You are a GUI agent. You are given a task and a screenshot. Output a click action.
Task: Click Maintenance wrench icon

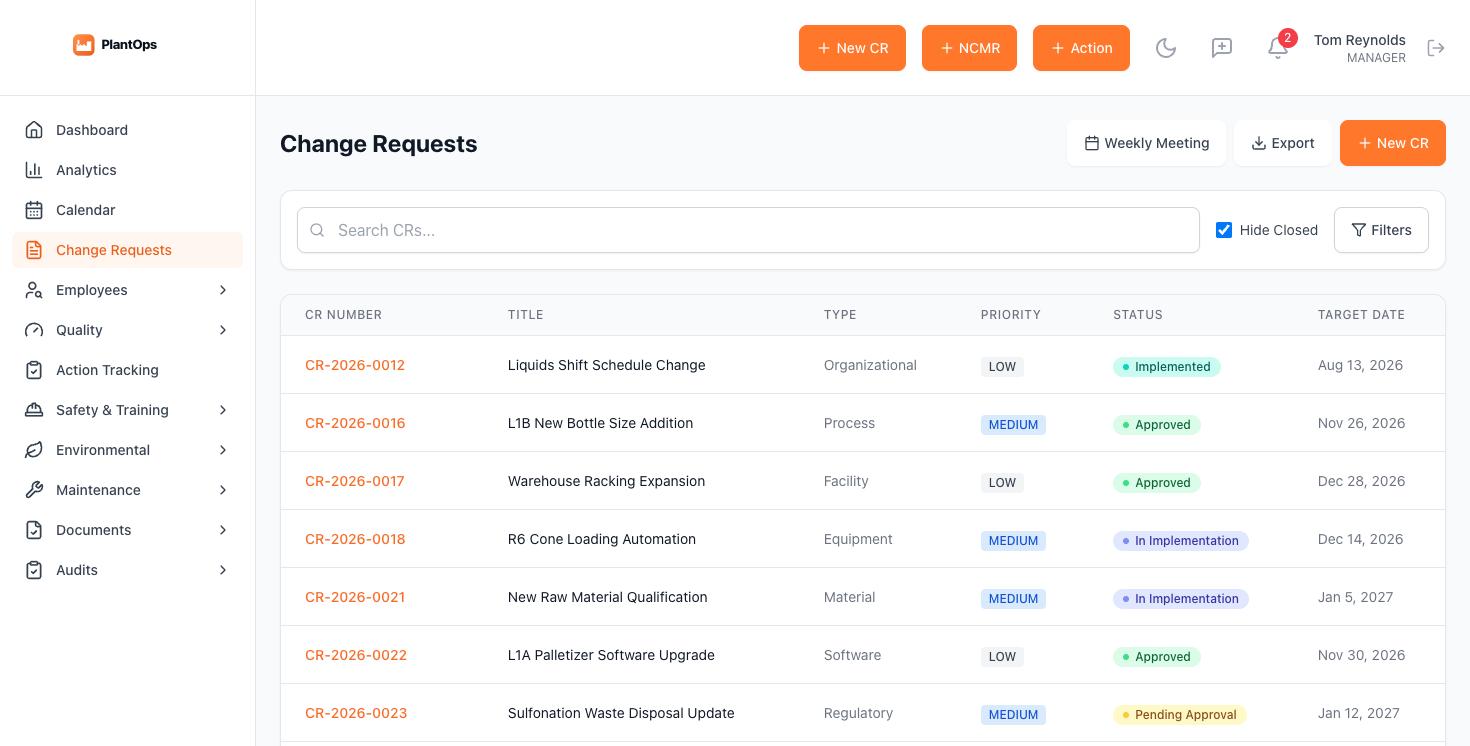tap(34, 490)
